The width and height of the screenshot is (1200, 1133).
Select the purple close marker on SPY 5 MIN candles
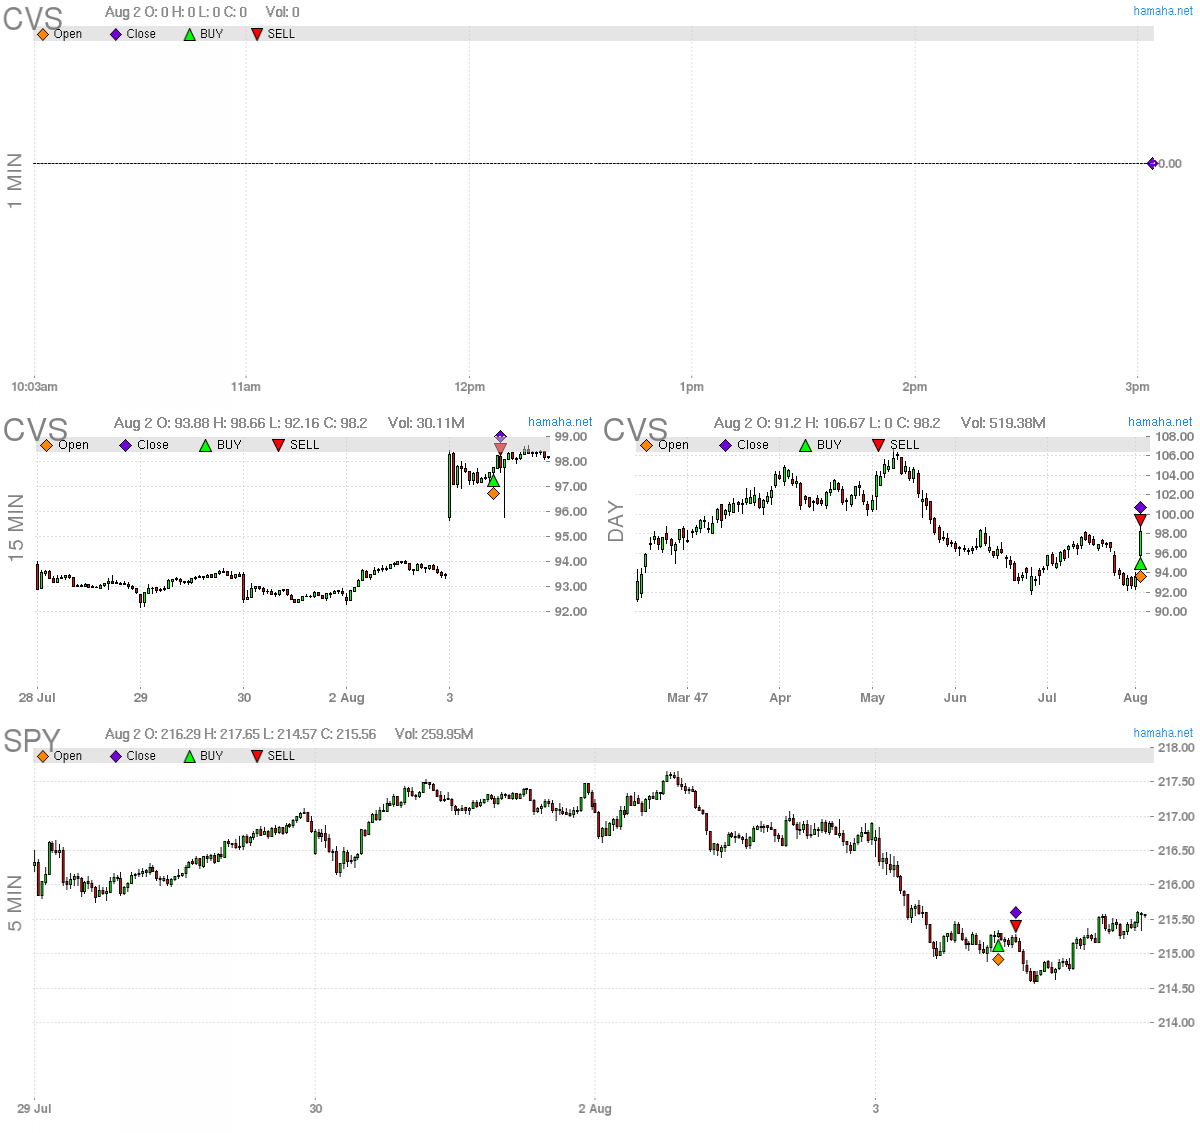click(1016, 912)
